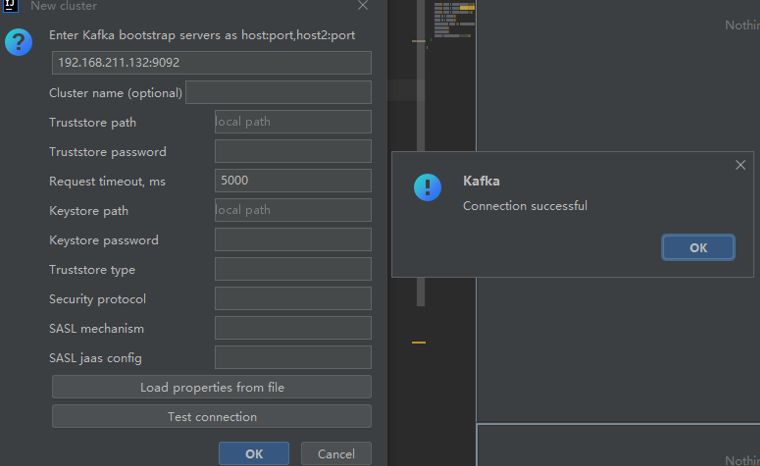Click the editor minimap code preview
The width and height of the screenshot is (760, 466).
coord(454,20)
